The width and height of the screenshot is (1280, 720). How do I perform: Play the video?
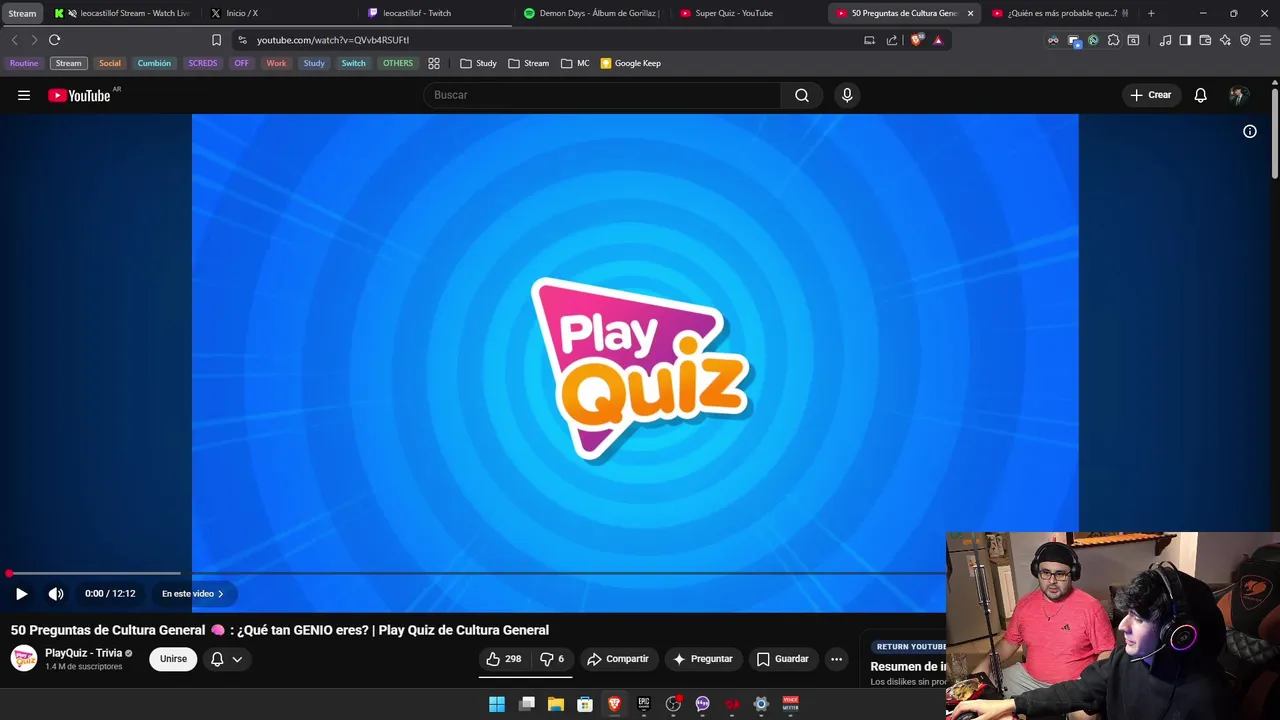tap(21, 593)
